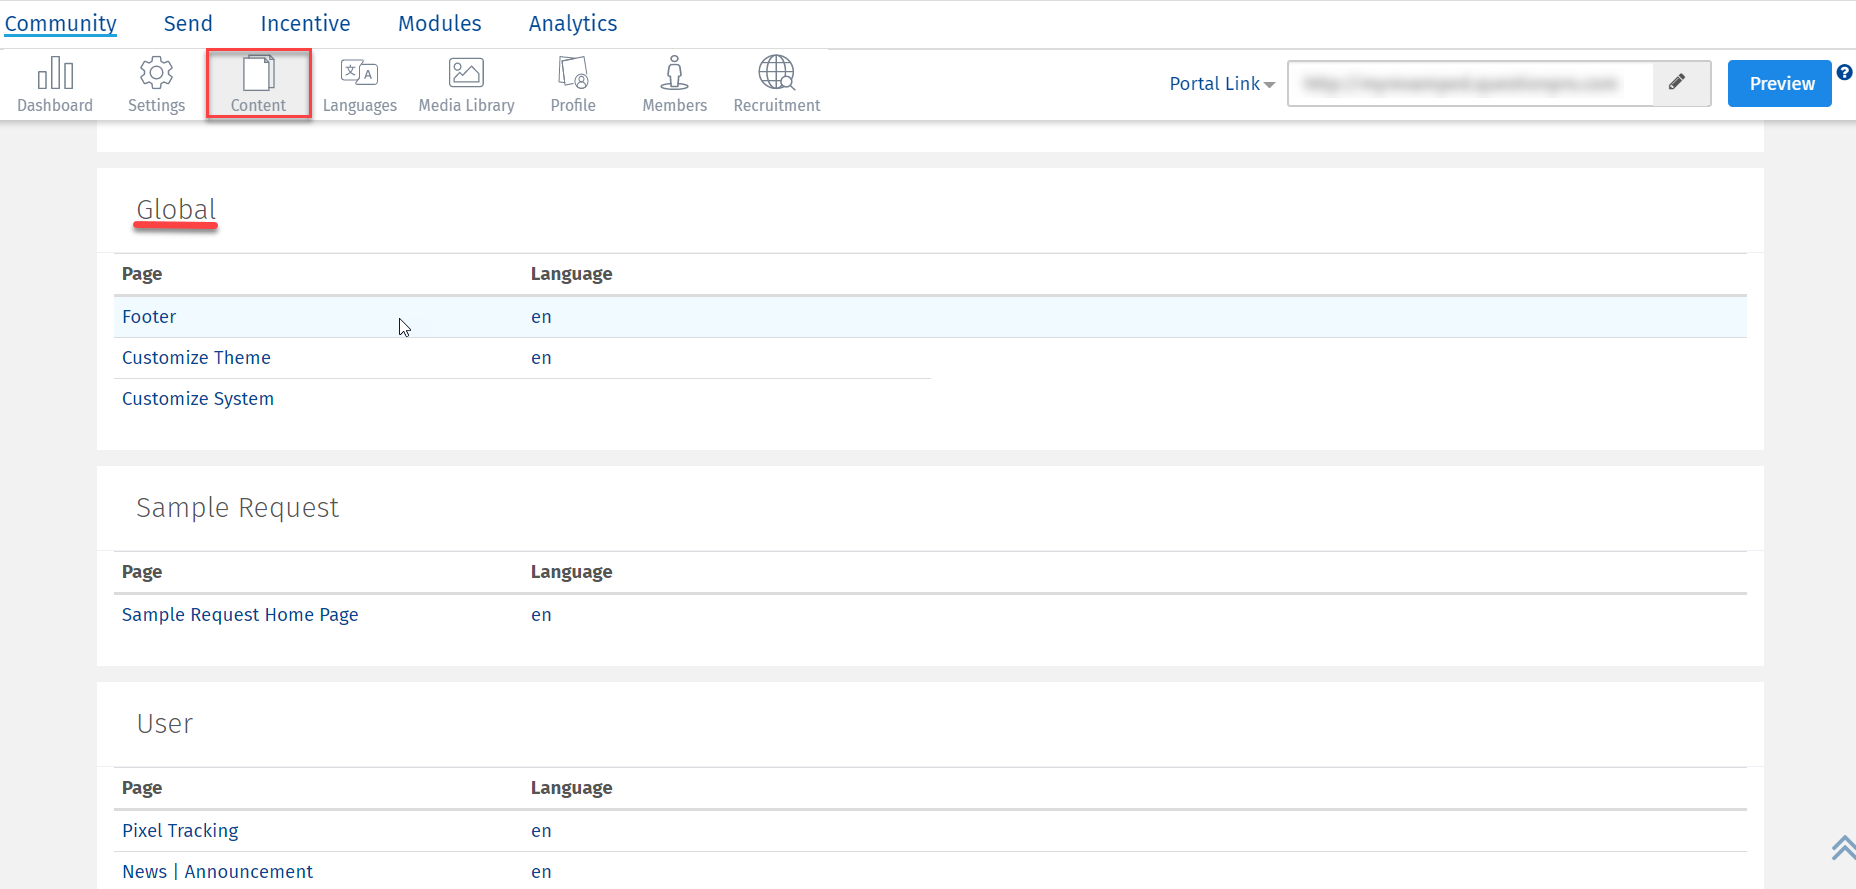1856x889 pixels.
Task: Open Sample Request Home Page link
Action: point(240,615)
